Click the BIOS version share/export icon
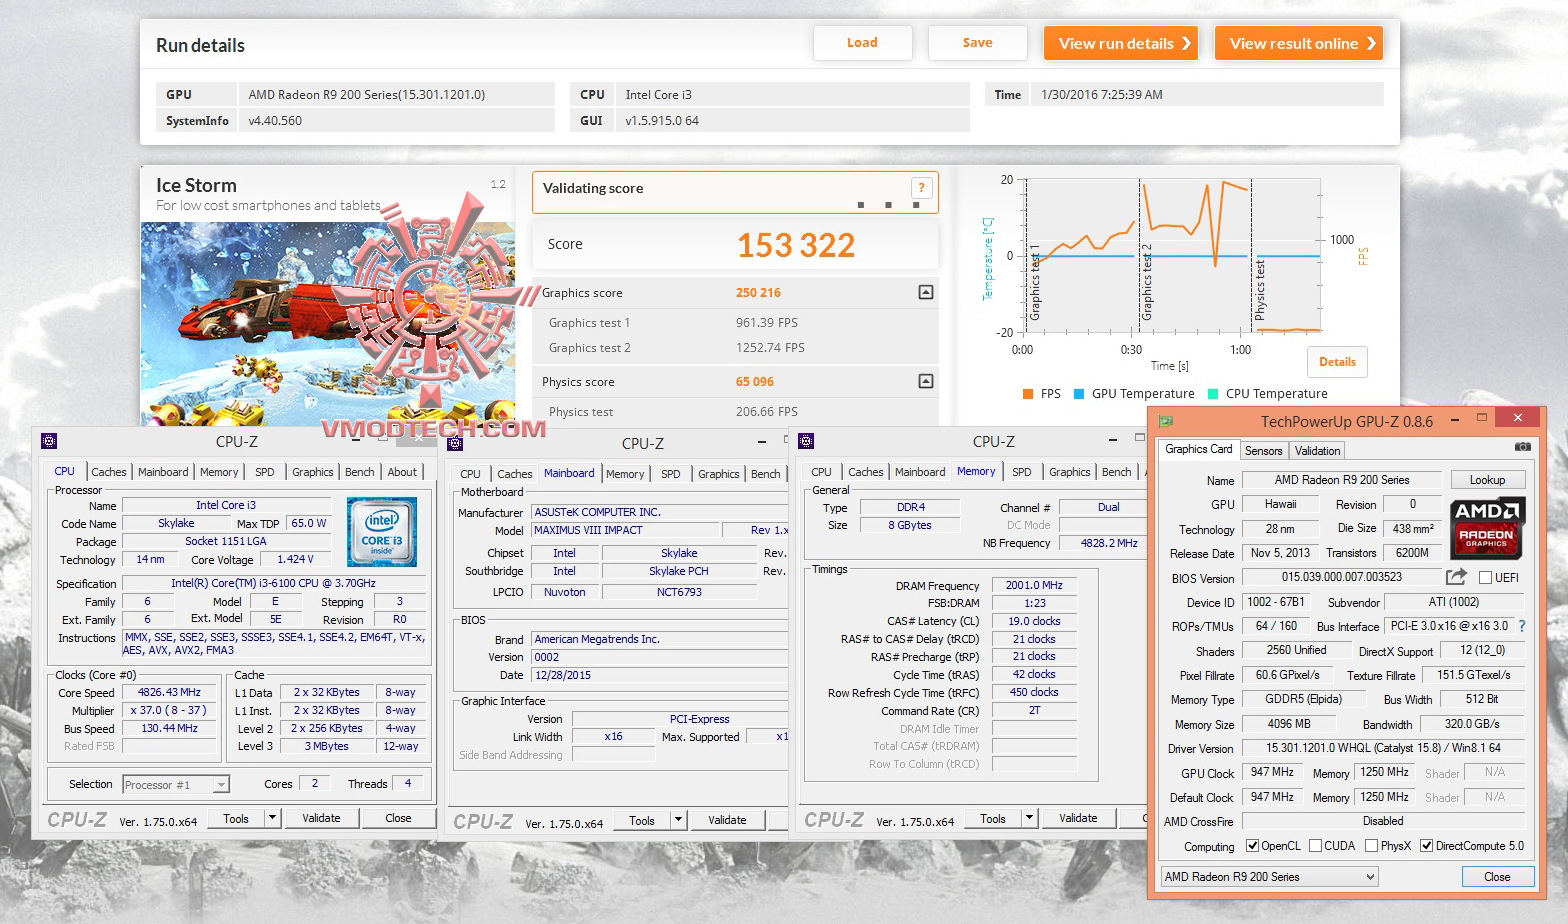The height and width of the screenshot is (924, 1568). click(x=1456, y=577)
